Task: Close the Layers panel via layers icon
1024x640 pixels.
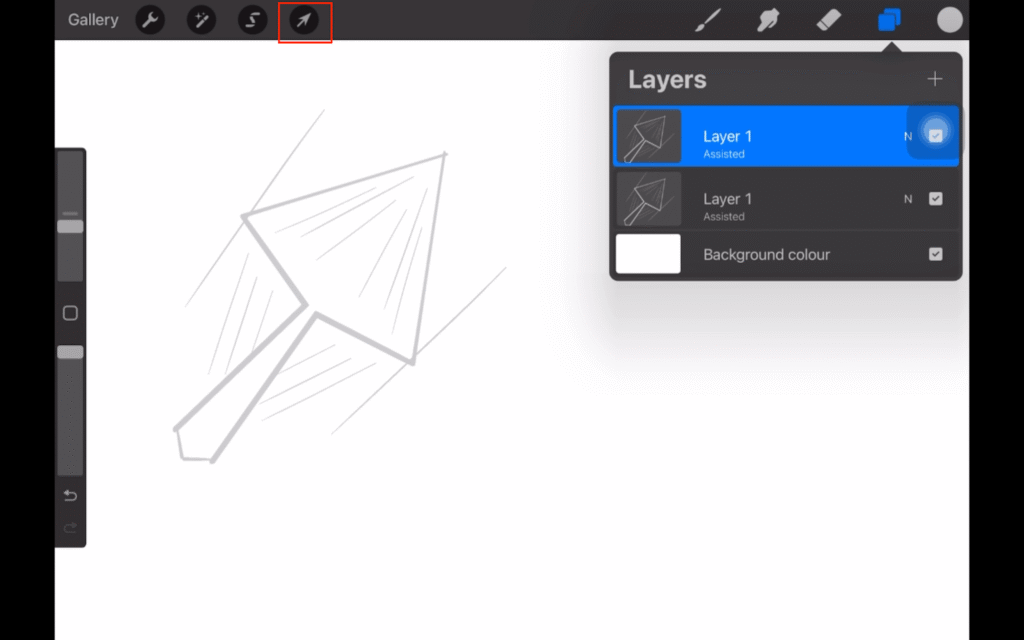Action: click(x=889, y=20)
